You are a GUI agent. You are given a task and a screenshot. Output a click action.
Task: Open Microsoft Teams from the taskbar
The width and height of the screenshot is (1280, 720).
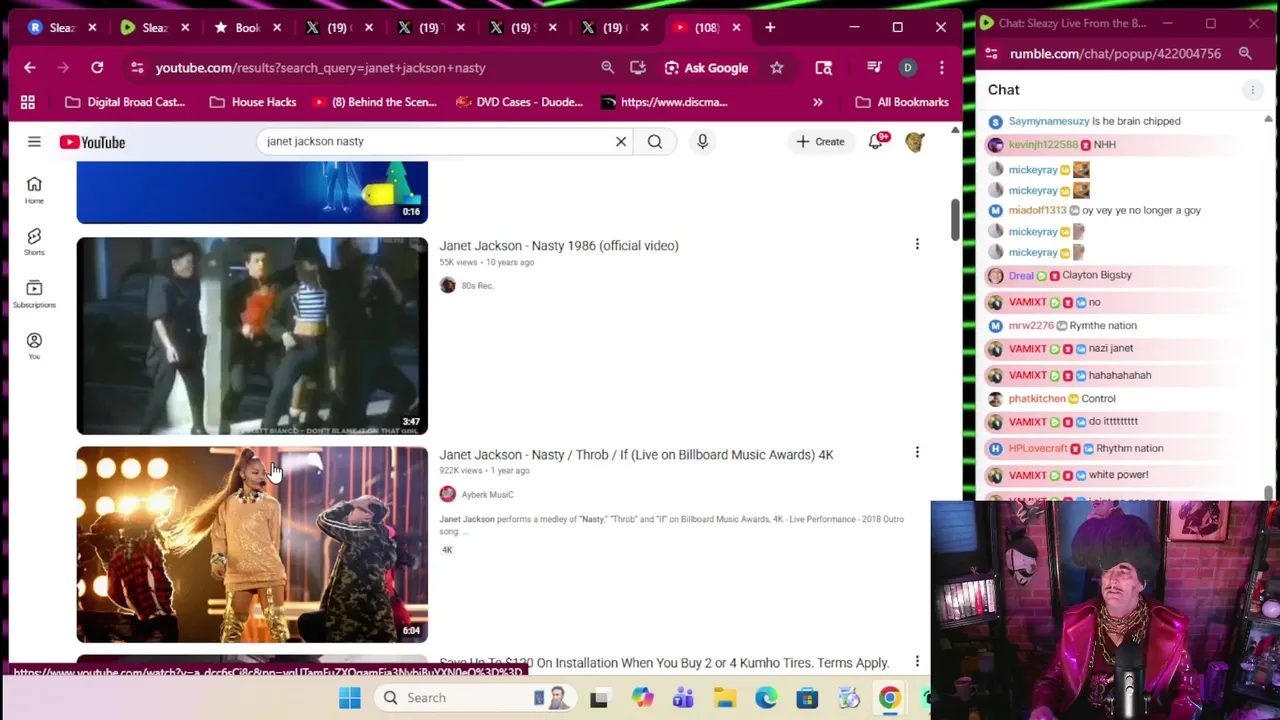tap(683, 697)
